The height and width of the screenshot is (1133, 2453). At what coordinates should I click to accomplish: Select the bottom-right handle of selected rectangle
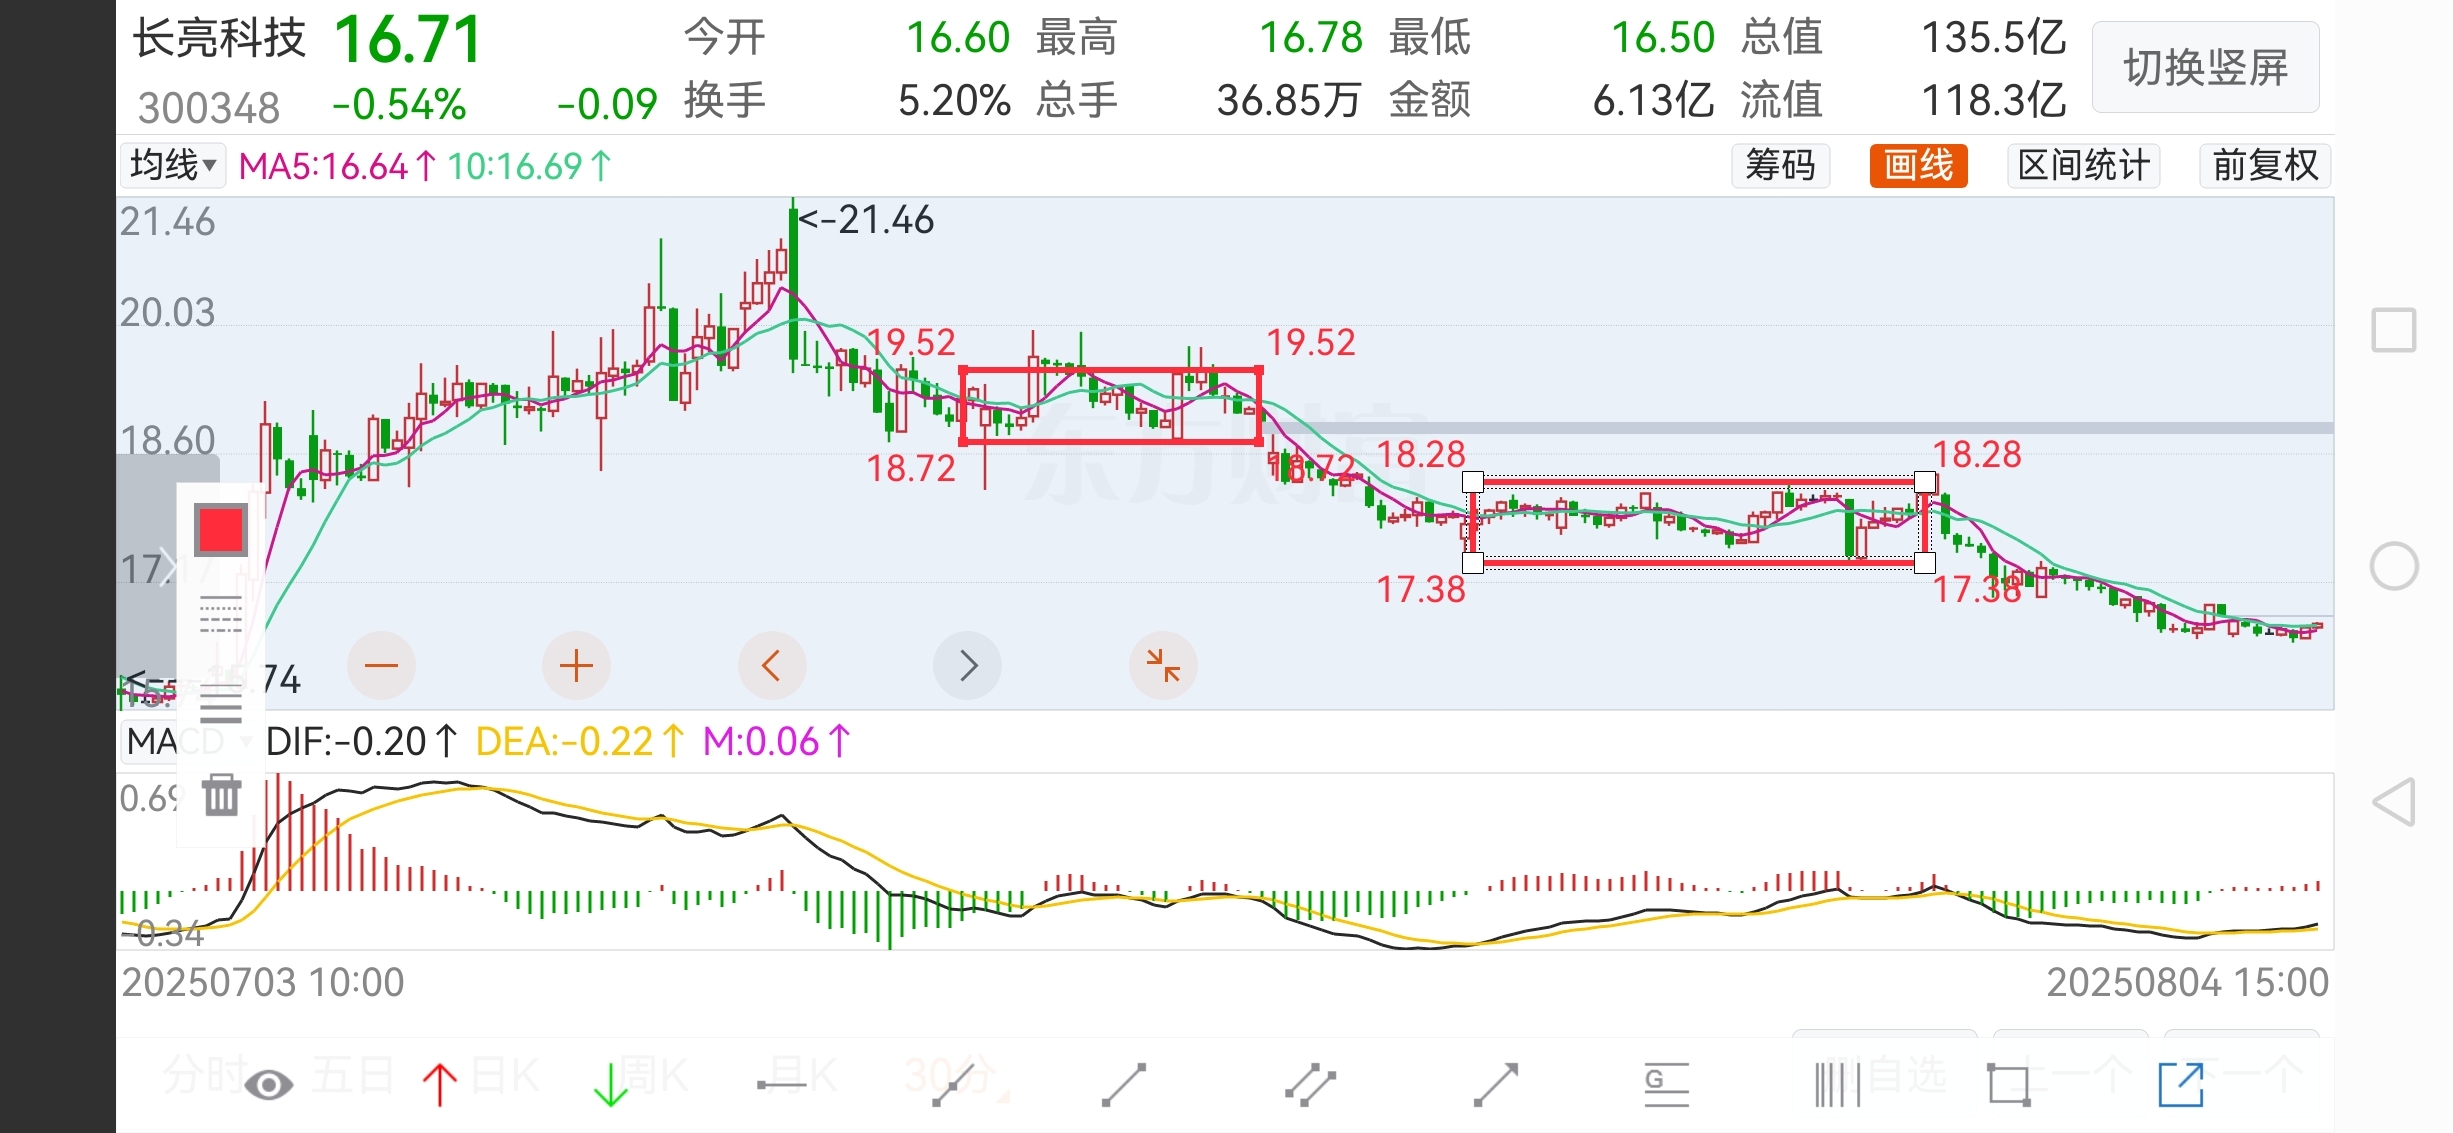pyautogui.click(x=1925, y=563)
